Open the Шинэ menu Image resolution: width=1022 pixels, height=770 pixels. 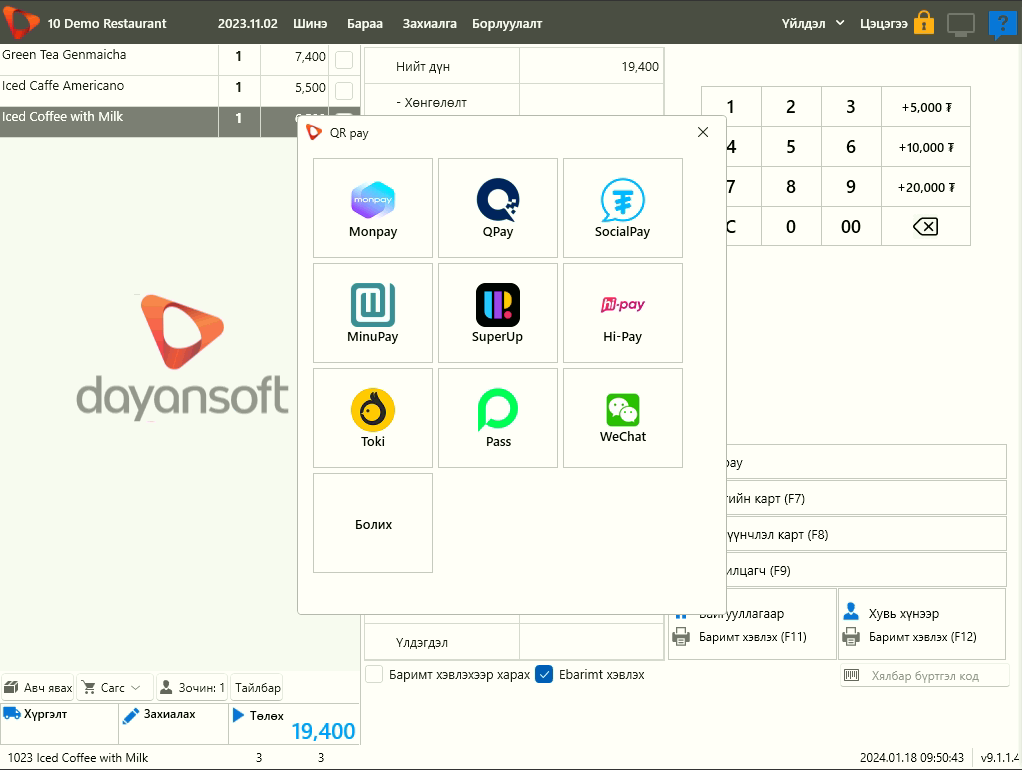[x=310, y=23]
